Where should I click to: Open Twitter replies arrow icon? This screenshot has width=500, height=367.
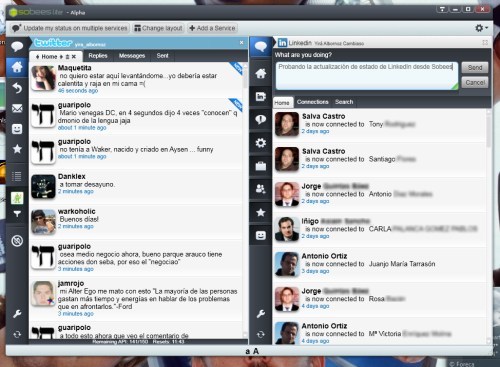17,88
